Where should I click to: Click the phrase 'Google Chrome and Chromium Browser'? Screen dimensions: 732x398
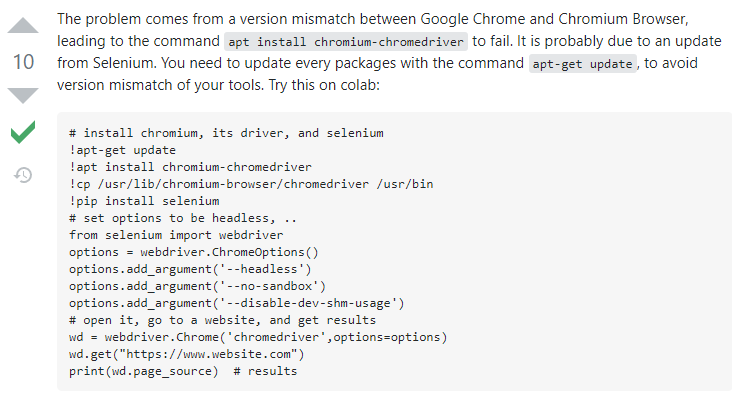point(553,19)
